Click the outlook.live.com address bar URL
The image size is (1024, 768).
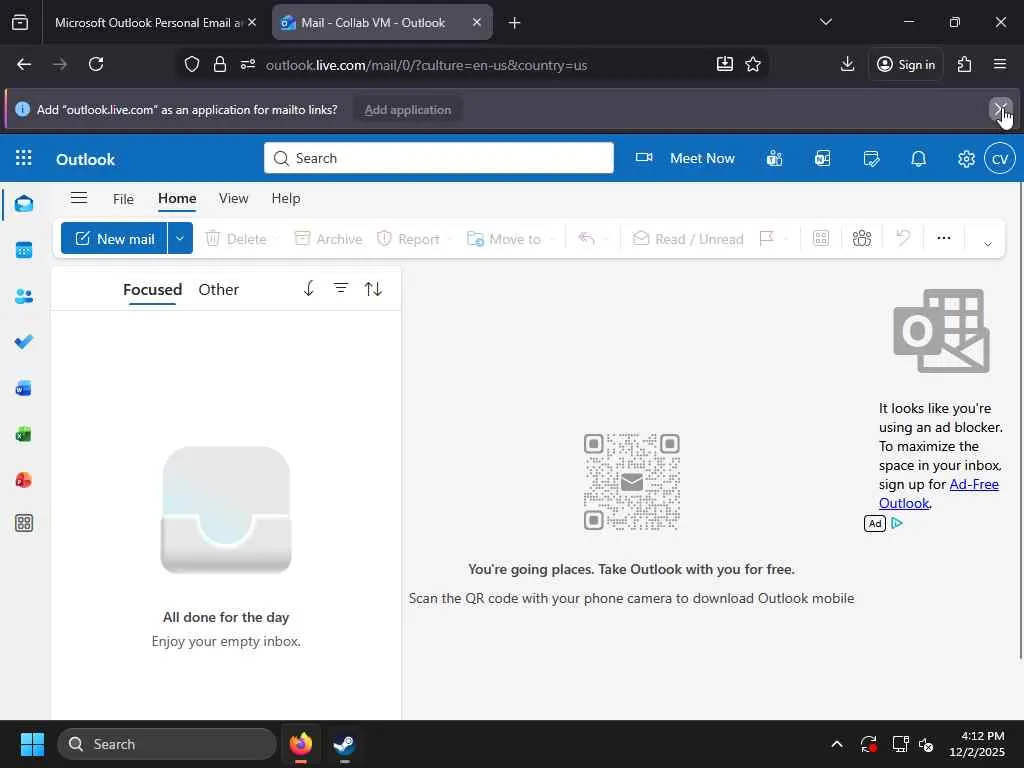tap(426, 65)
